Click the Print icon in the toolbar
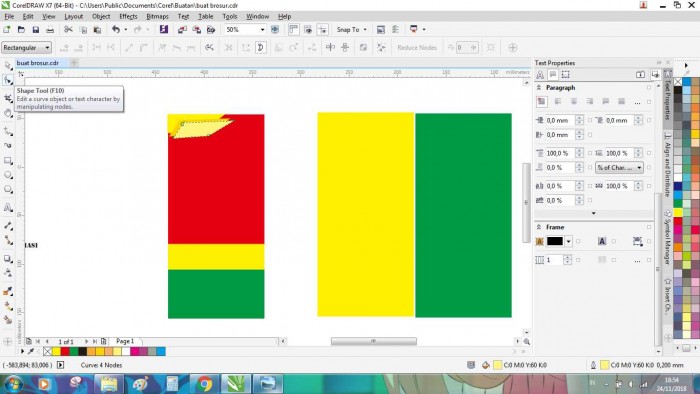700x394 pixels. (50, 29)
